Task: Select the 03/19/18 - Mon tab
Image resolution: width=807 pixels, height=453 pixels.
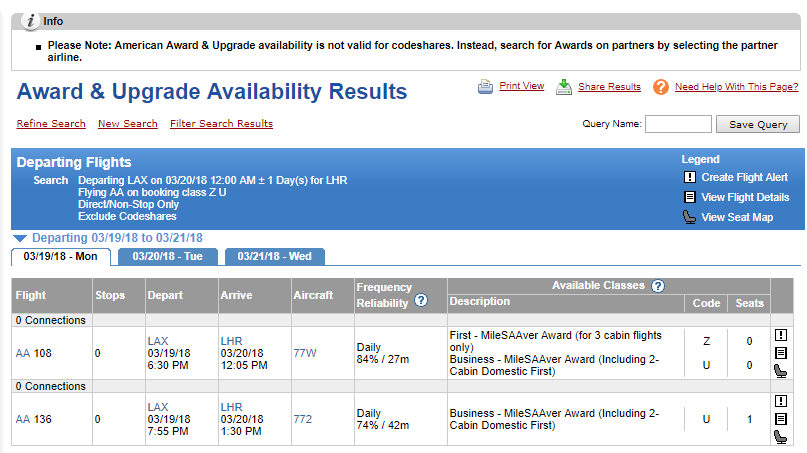Action: pos(61,256)
